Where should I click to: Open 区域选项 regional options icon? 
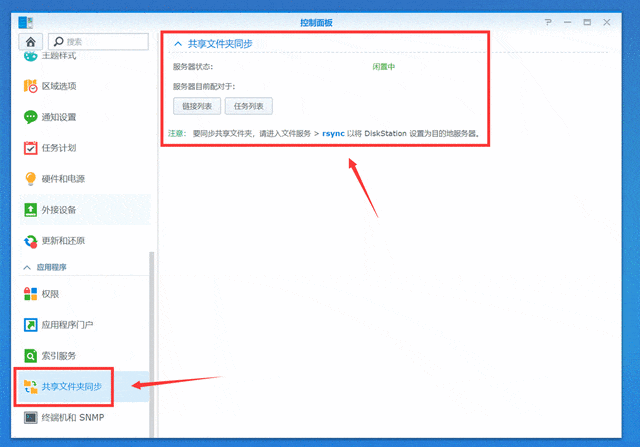(31, 86)
